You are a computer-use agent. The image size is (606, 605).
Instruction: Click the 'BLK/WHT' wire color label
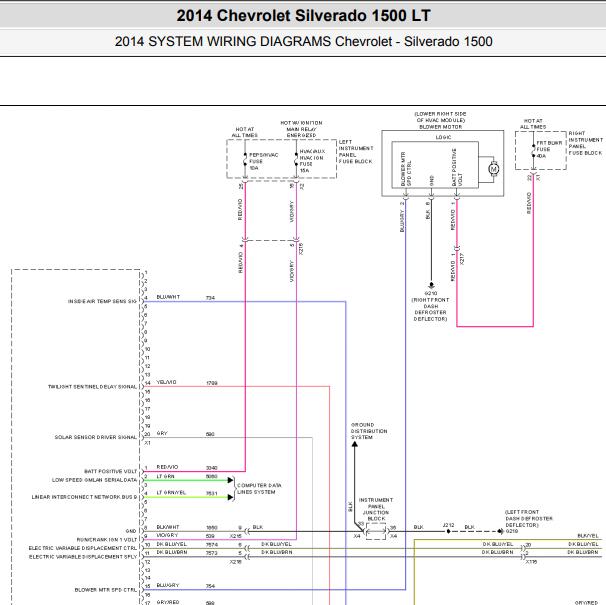[168, 527]
